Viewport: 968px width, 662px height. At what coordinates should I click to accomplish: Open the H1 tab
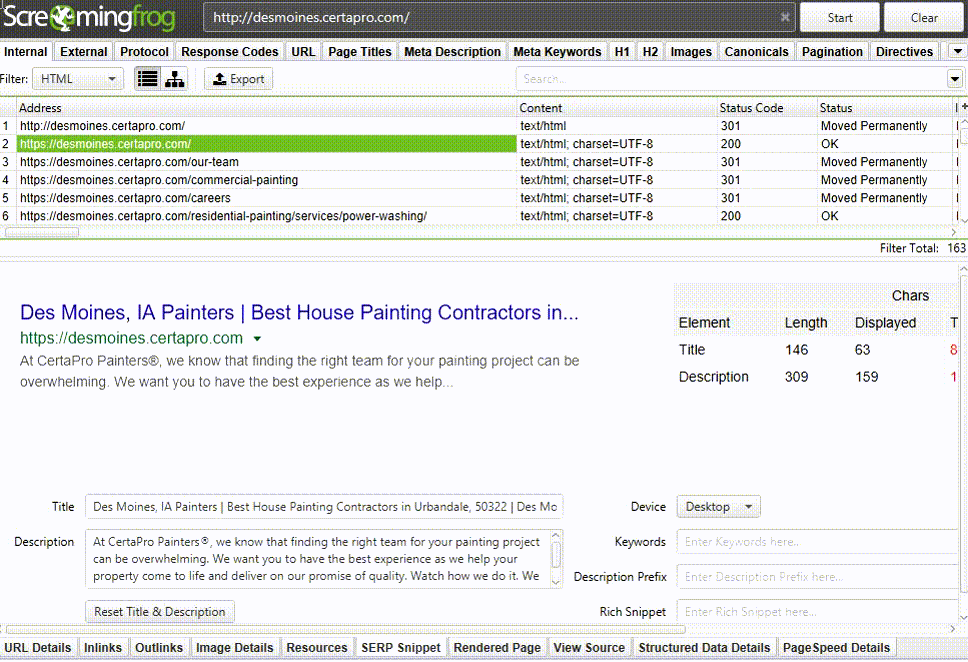[622, 52]
